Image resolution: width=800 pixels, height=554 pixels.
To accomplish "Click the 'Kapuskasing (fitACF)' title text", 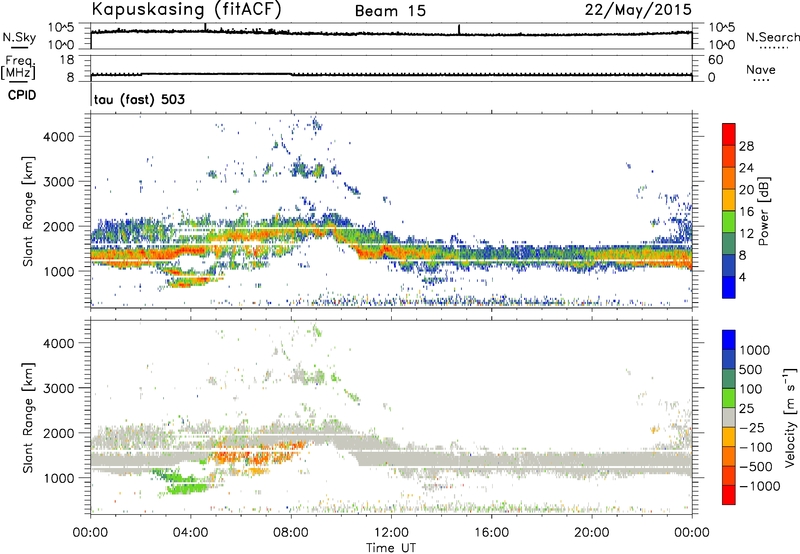I will 186,10.
